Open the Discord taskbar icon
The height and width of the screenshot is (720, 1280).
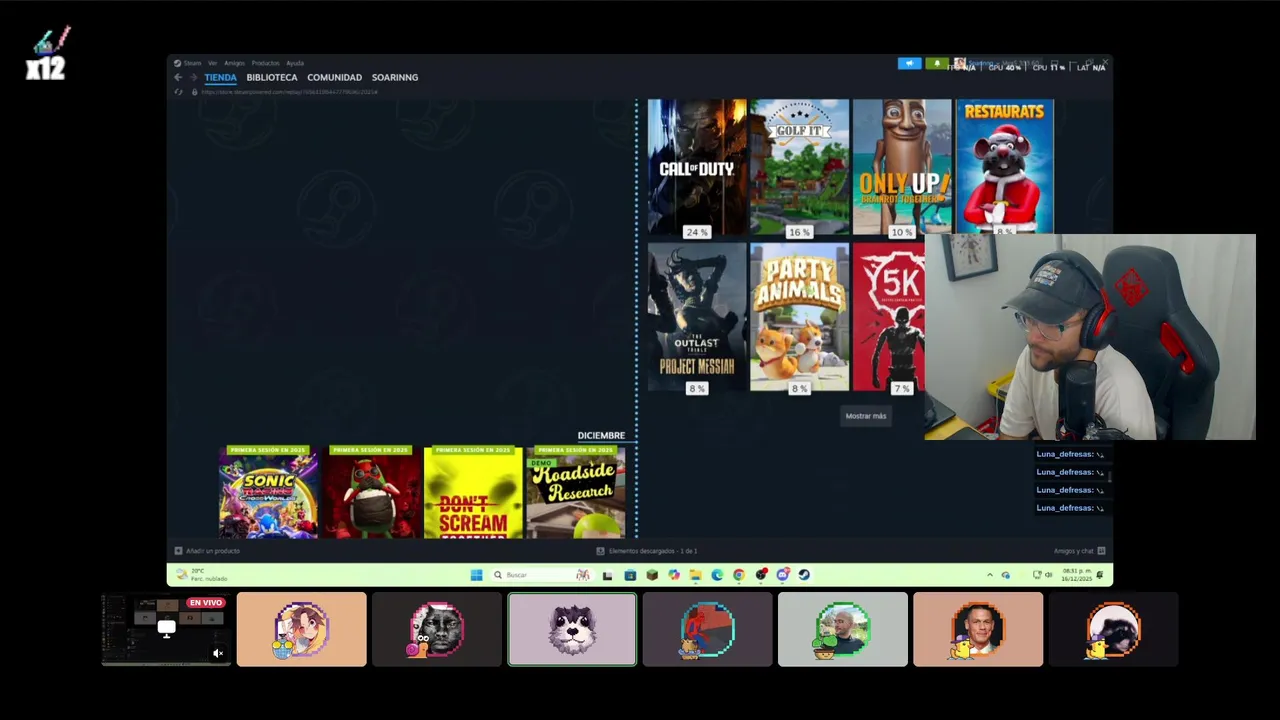[x=782, y=575]
